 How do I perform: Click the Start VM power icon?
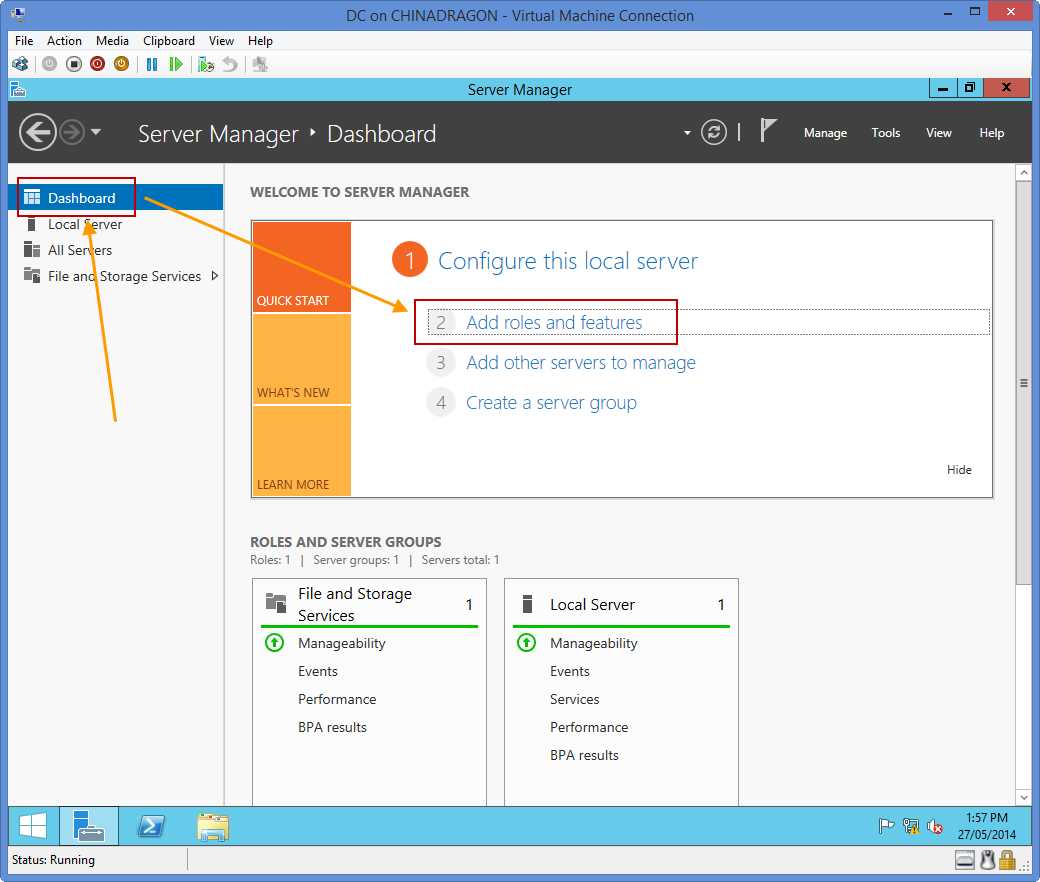click(x=50, y=64)
